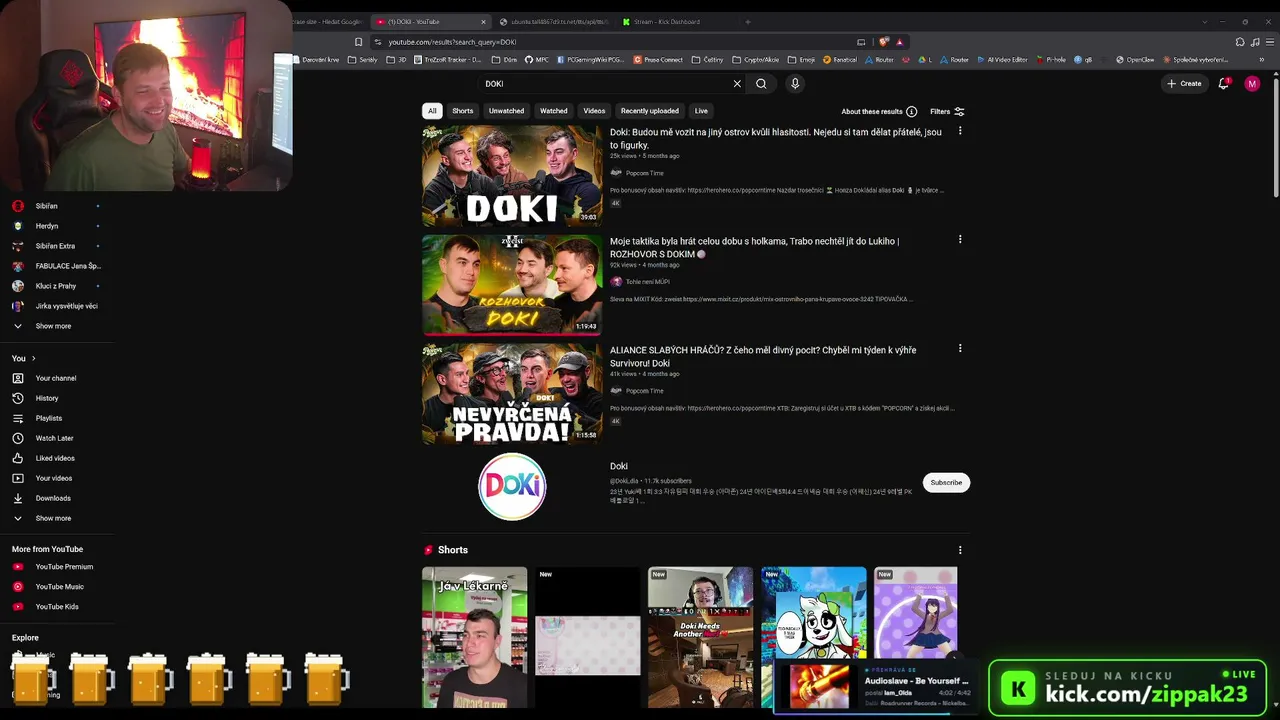Select the Shorts filter chip
This screenshot has height=720, width=1280.
coord(463,111)
